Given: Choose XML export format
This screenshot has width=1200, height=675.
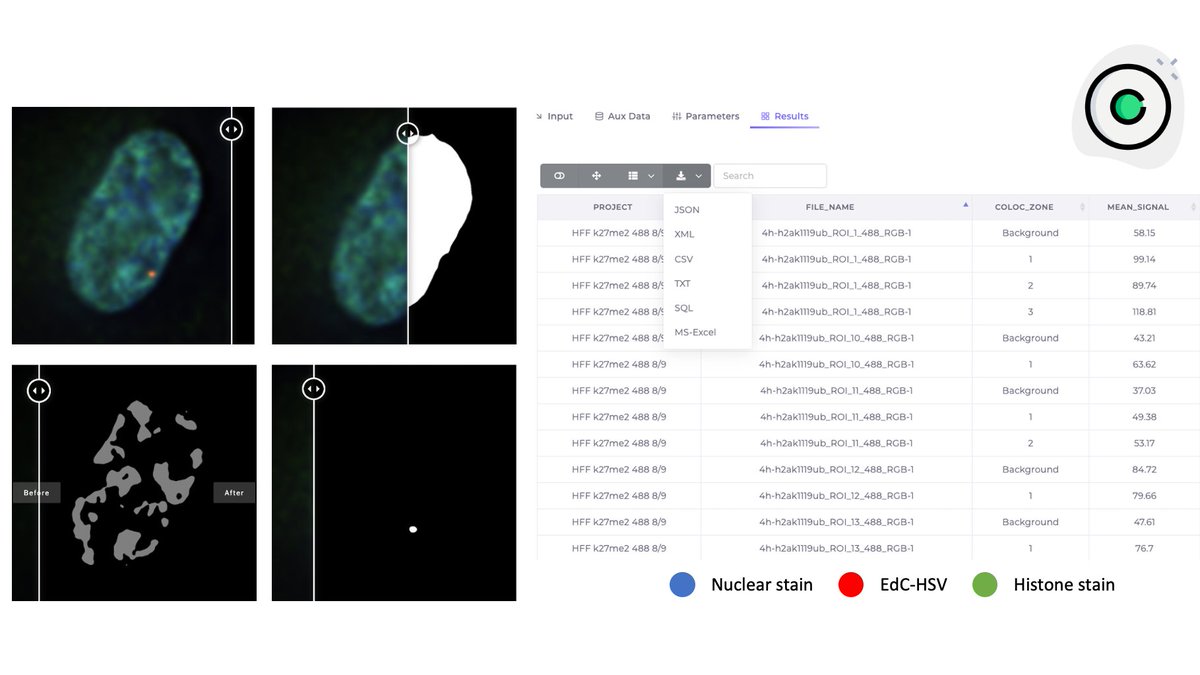Looking at the screenshot, I should (684, 234).
